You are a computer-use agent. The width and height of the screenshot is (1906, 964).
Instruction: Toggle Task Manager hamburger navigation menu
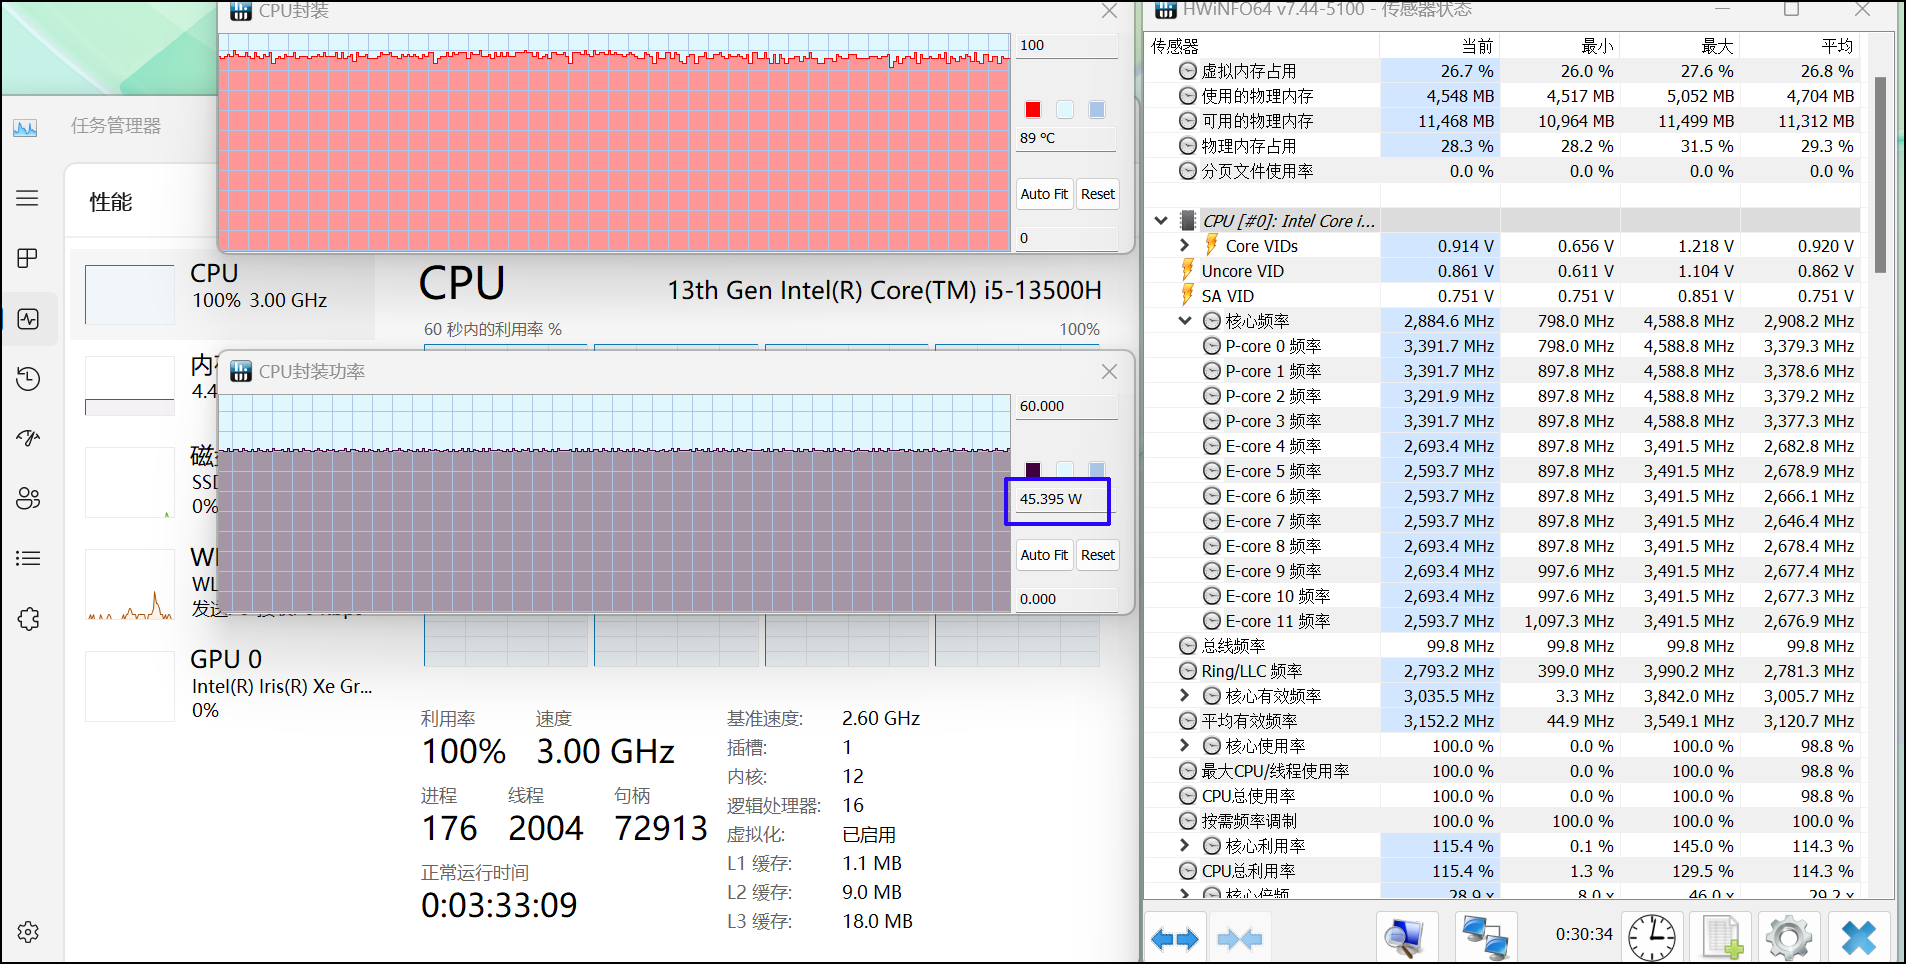[28, 198]
